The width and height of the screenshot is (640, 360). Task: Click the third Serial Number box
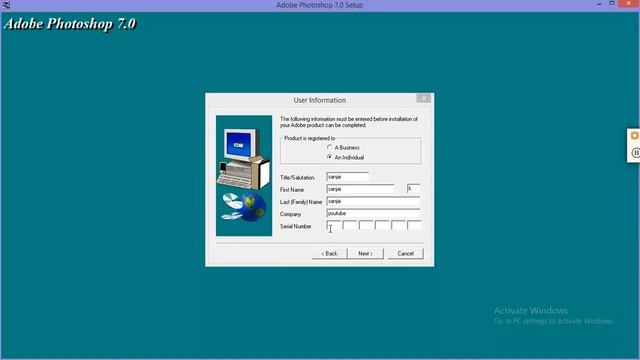point(366,226)
